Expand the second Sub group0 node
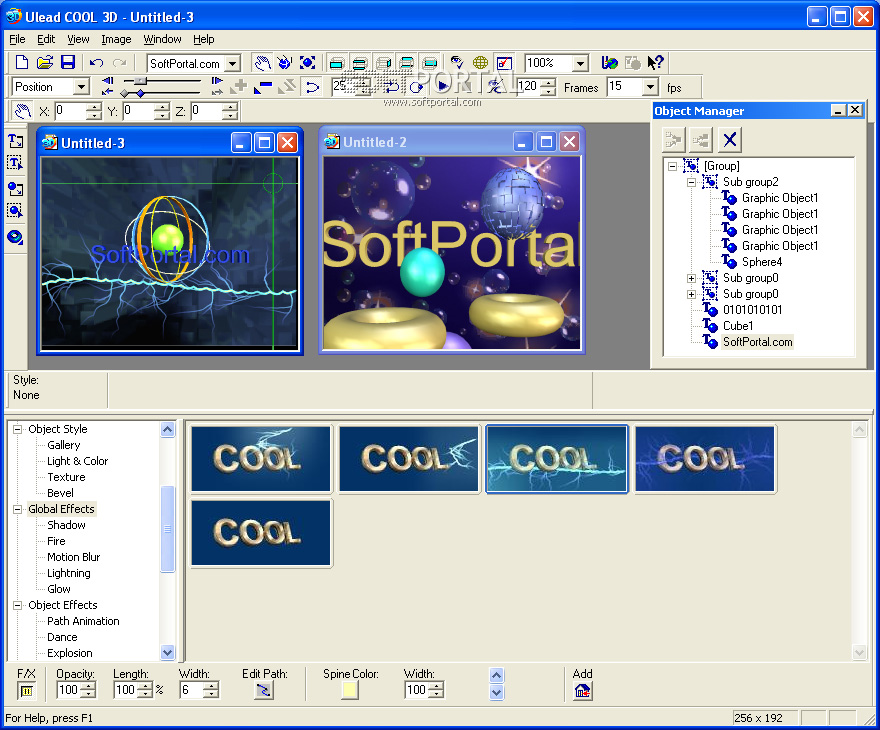 [691, 294]
